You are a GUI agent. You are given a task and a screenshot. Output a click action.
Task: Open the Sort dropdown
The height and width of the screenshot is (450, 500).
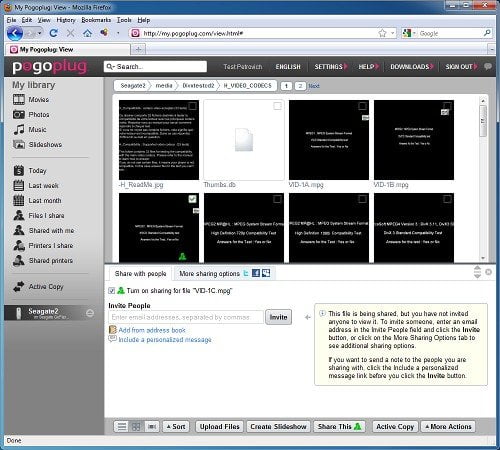175,427
